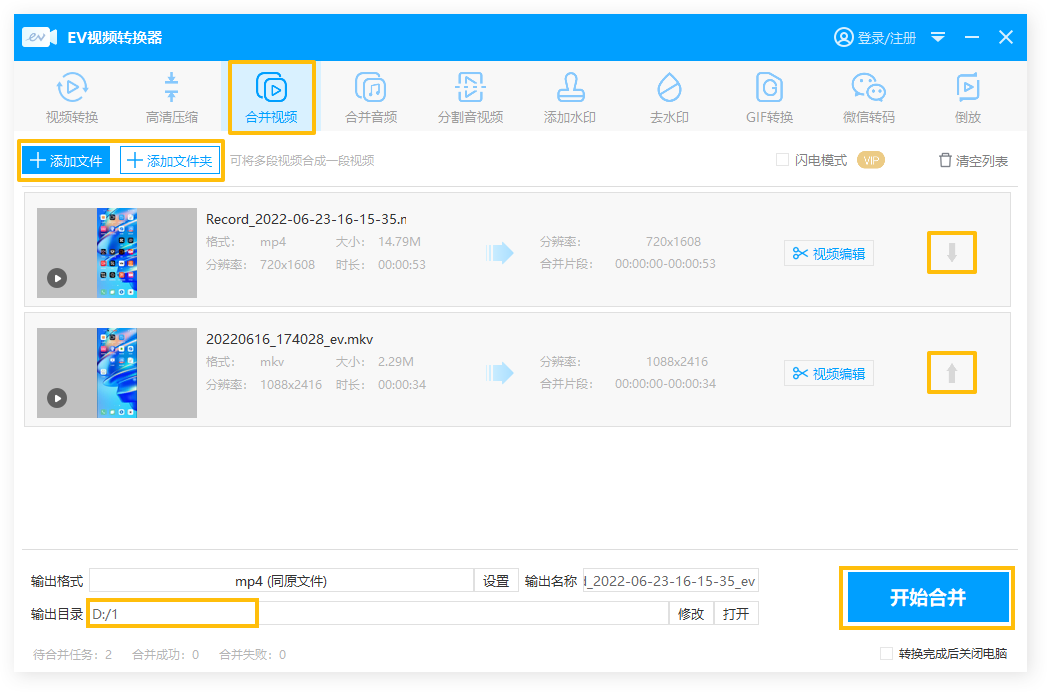
Task: Move Record_2022-06-23 file down with arrow
Action: (952, 252)
